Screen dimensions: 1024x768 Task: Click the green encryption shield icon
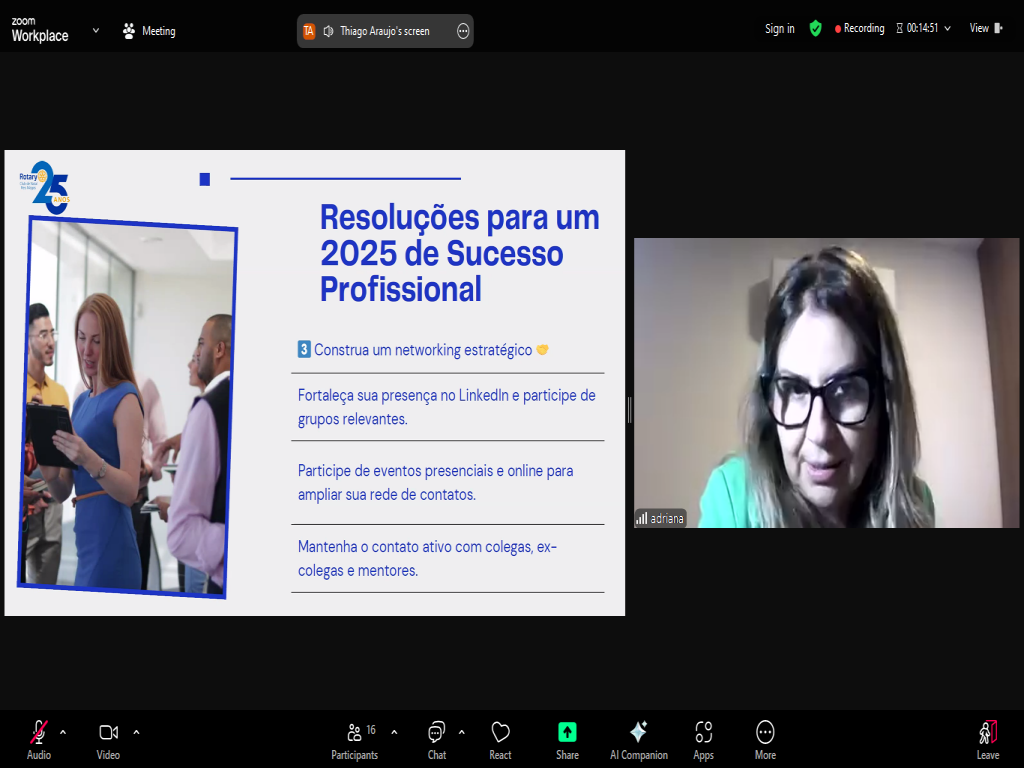(x=816, y=28)
